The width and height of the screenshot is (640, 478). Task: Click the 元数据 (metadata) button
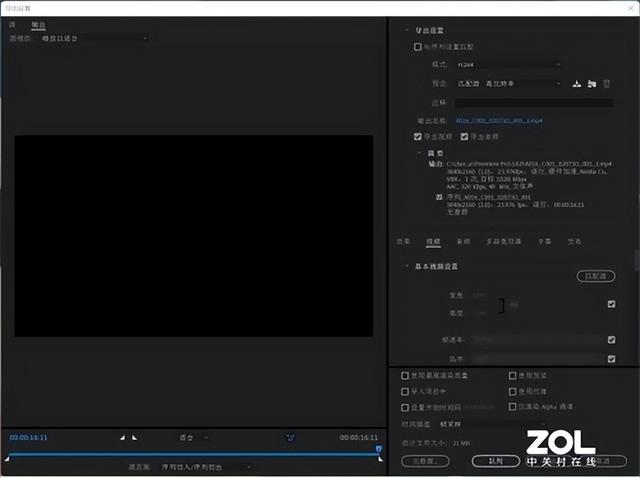(x=425, y=461)
